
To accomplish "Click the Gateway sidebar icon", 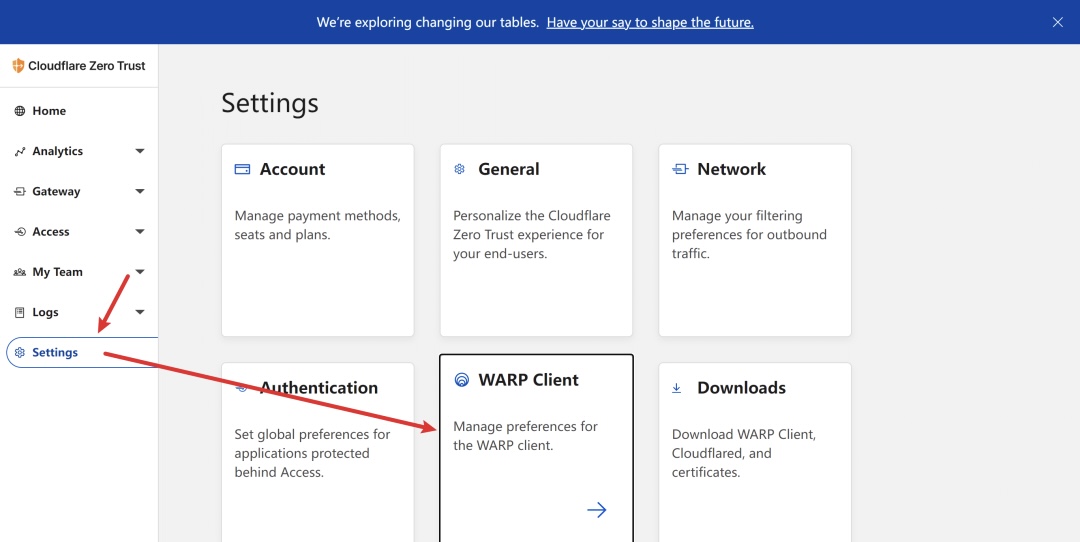I will click(19, 191).
